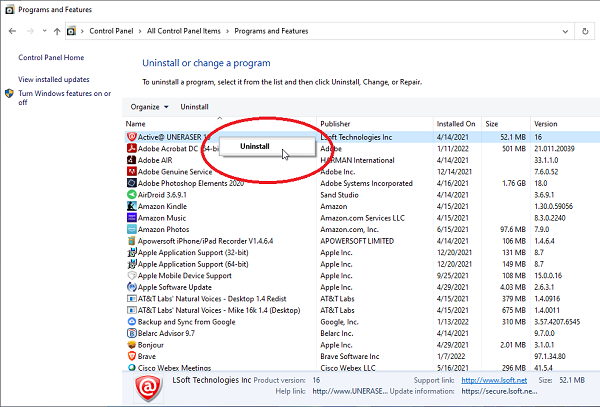Click AT&T Natural Voices Desktop 1.4 Redist icon
This screenshot has height=407, width=600.
pyautogui.click(x=132, y=299)
